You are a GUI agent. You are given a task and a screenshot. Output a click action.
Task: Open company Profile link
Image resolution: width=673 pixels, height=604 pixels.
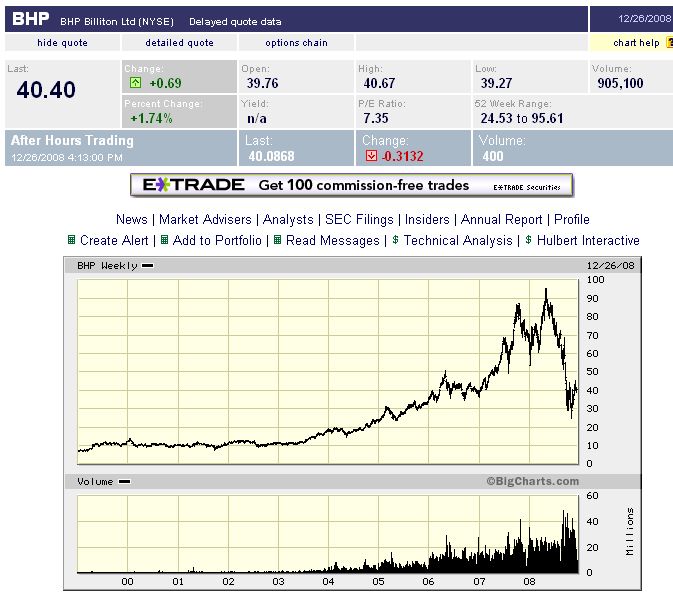[x=572, y=219]
